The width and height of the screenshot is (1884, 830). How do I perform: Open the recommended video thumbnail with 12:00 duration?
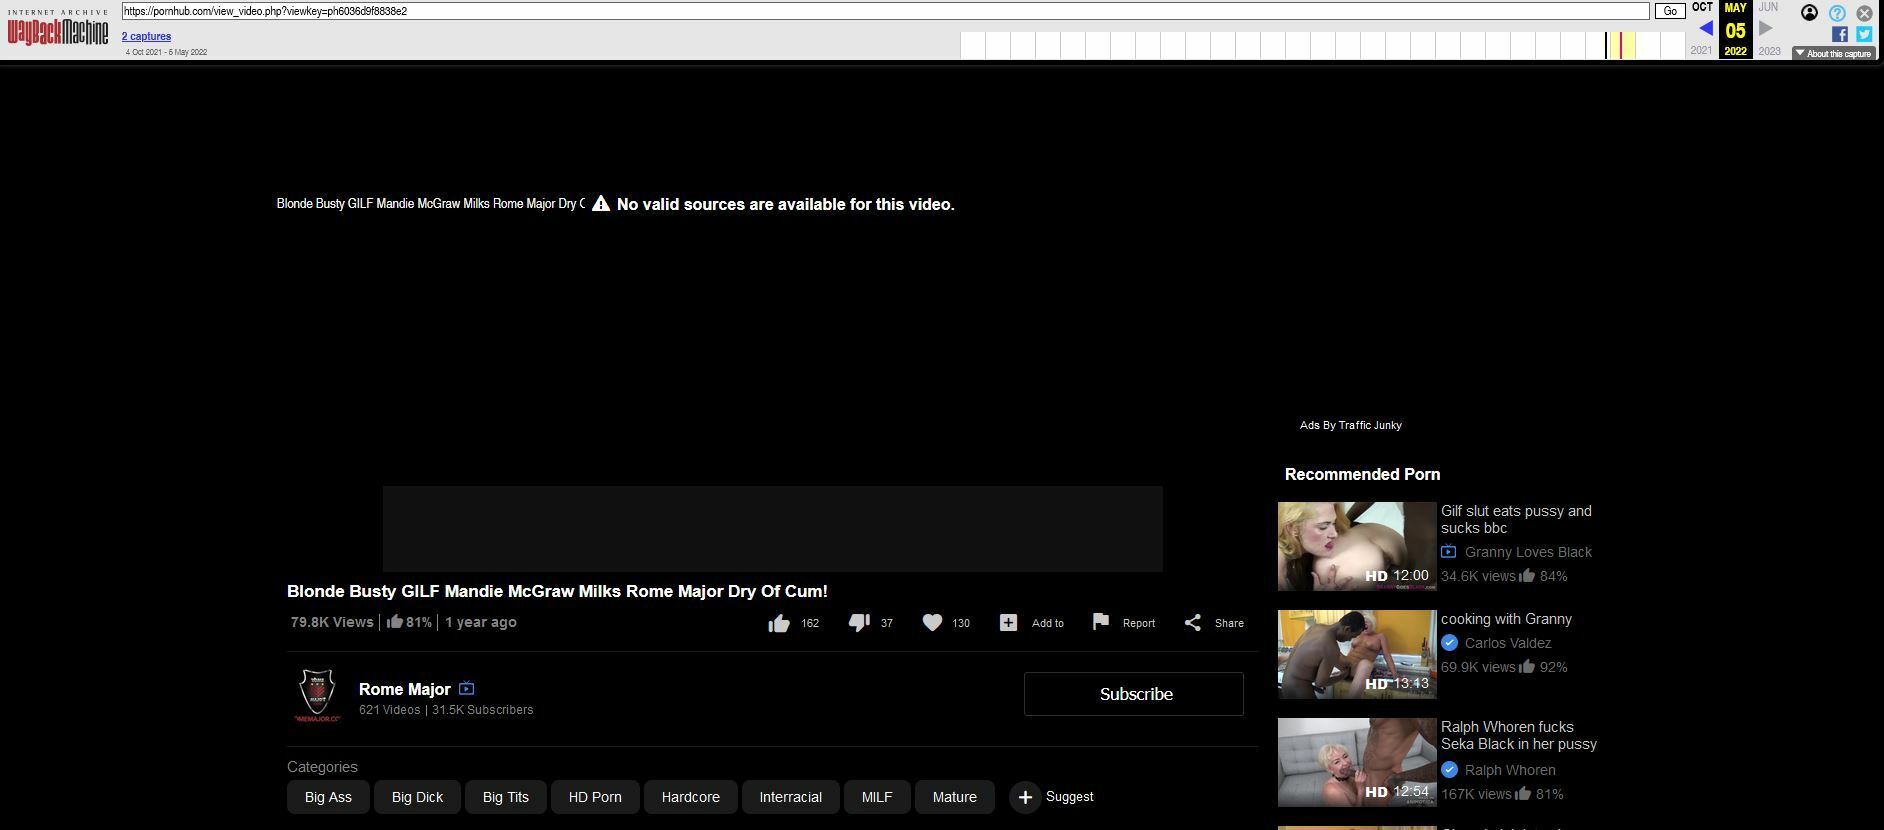pyautogui.click(x=1357, y=546)
